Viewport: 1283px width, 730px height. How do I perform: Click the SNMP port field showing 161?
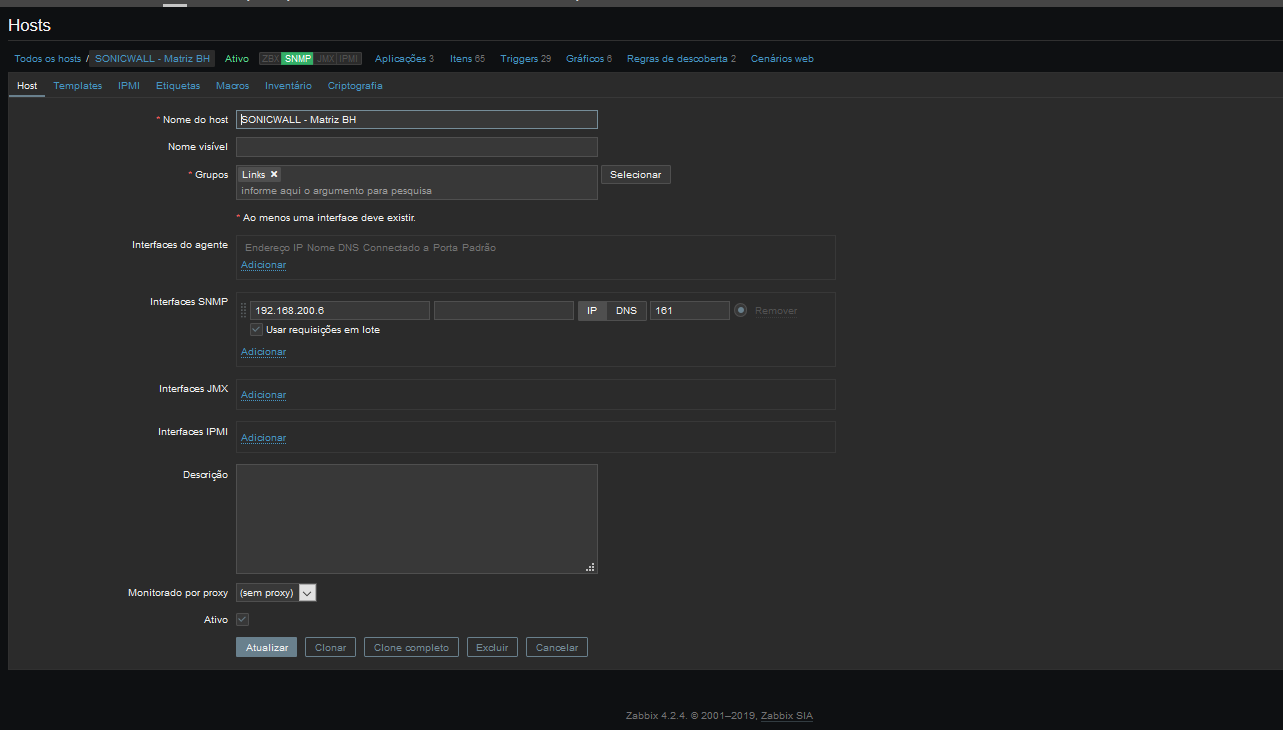(689, 311)
